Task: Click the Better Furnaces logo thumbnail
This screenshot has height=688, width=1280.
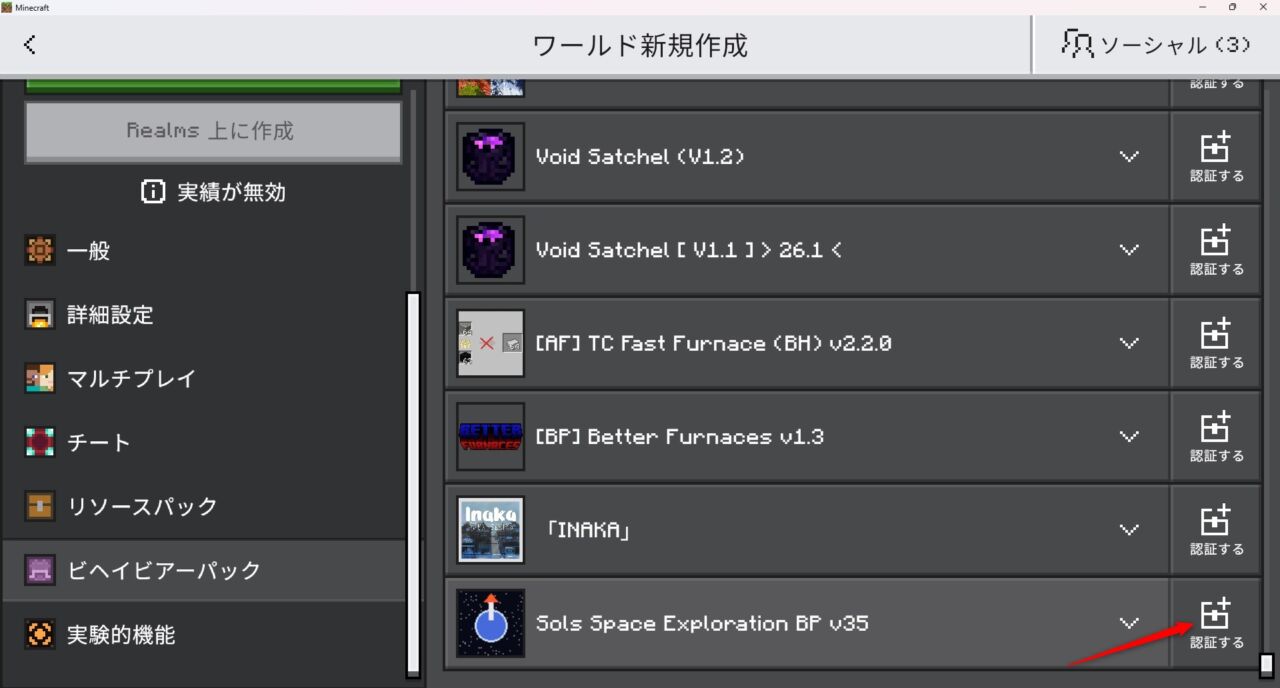Action: (491, 437)
